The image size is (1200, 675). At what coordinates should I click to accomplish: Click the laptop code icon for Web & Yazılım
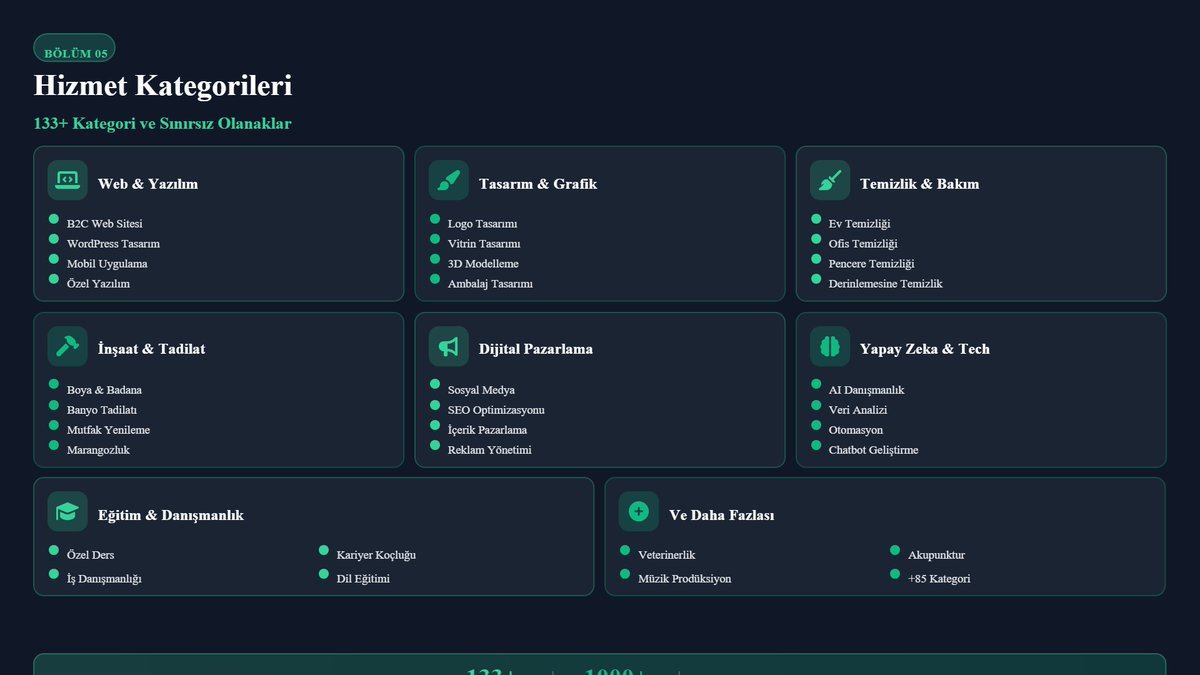67,180
